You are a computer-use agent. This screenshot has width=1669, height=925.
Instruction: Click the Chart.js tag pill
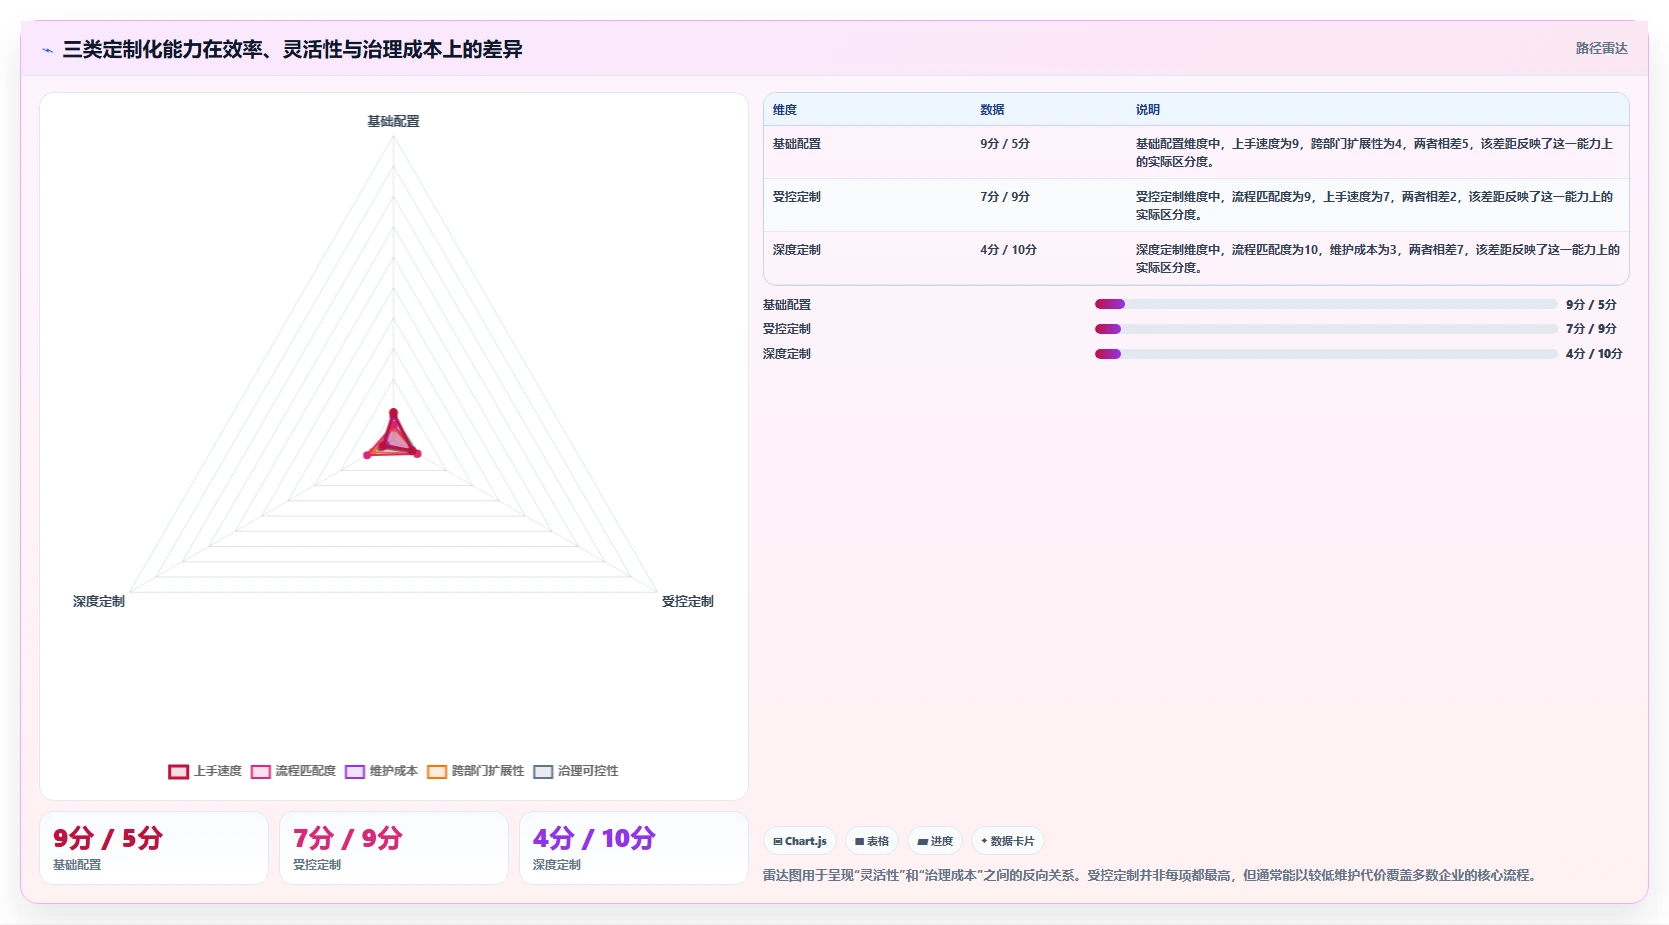pyautogui.click(x=800, y=841)
